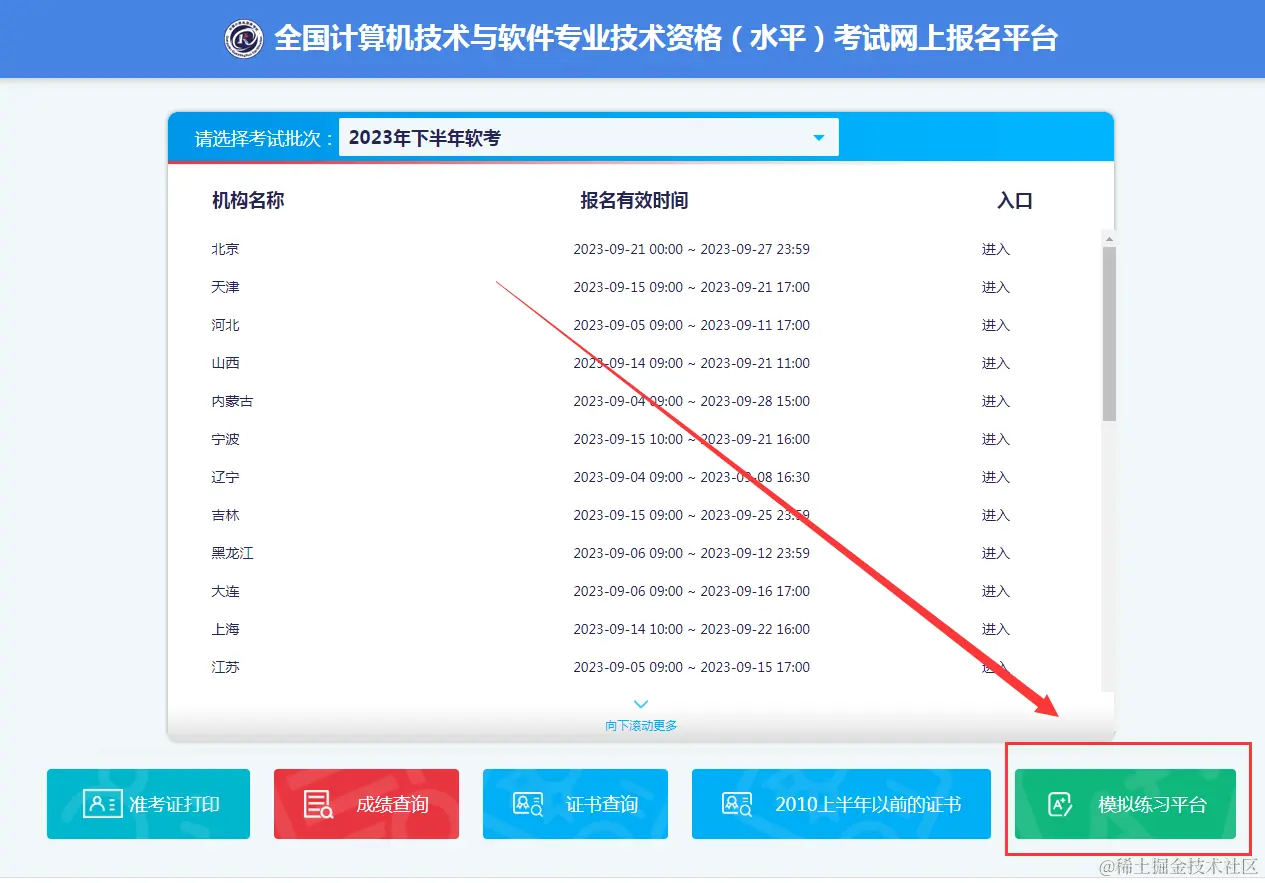Select the 内蒙古 institution name
This screenshot has height=883, width=1265.
tap(232, 401)
